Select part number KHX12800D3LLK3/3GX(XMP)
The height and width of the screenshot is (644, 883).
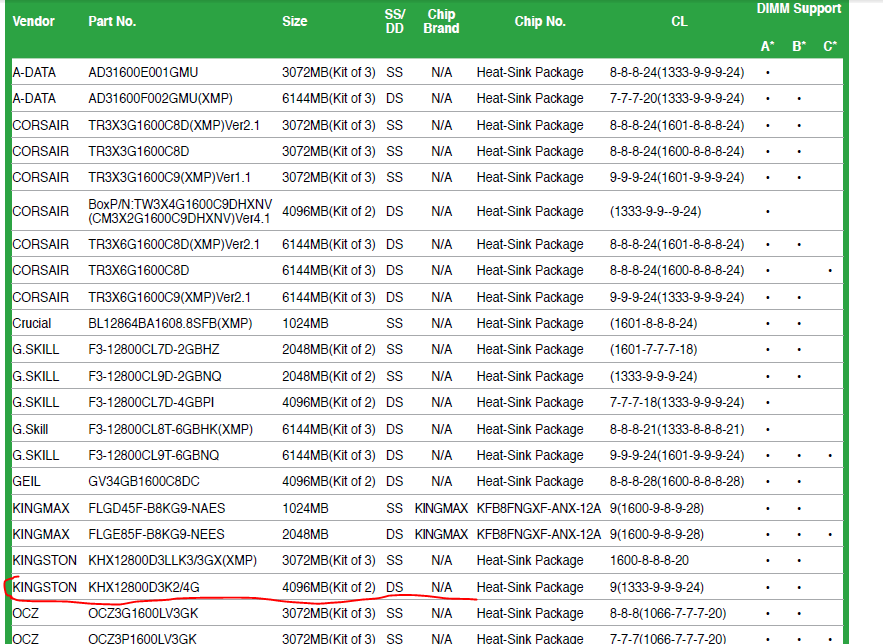click(x=172, y=561)
